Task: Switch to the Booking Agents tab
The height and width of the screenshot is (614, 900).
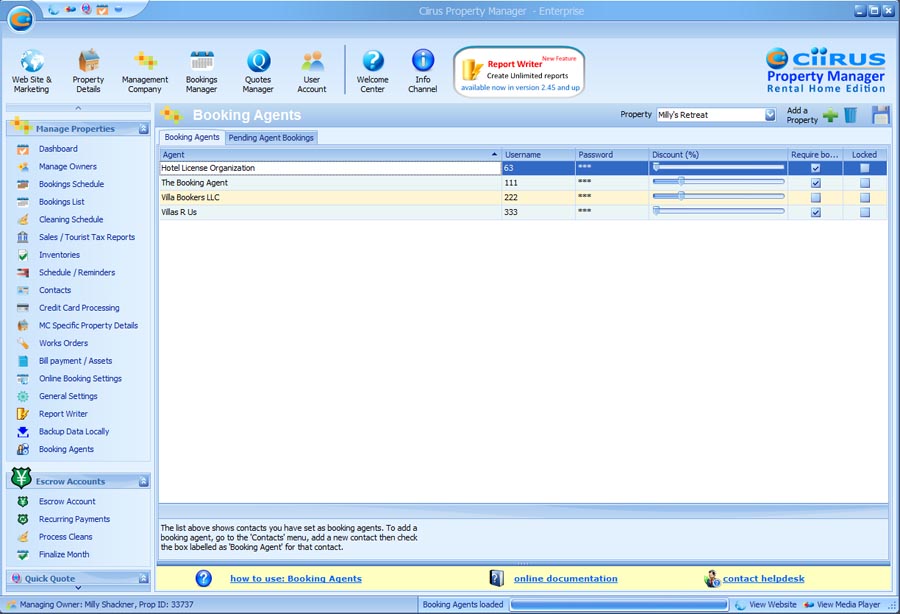Action: tap(192, 138)
